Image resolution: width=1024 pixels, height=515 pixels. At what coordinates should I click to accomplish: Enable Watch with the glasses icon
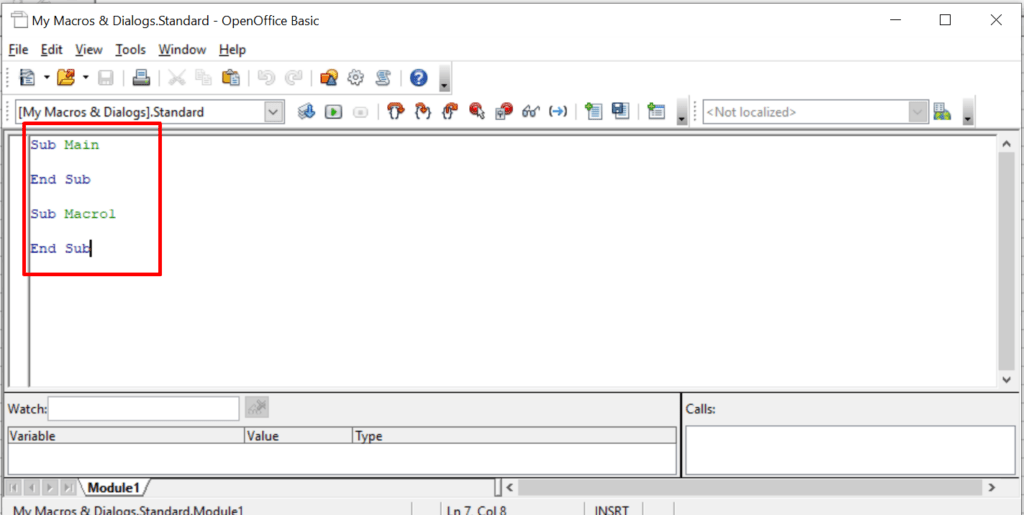tap(530, 112)
